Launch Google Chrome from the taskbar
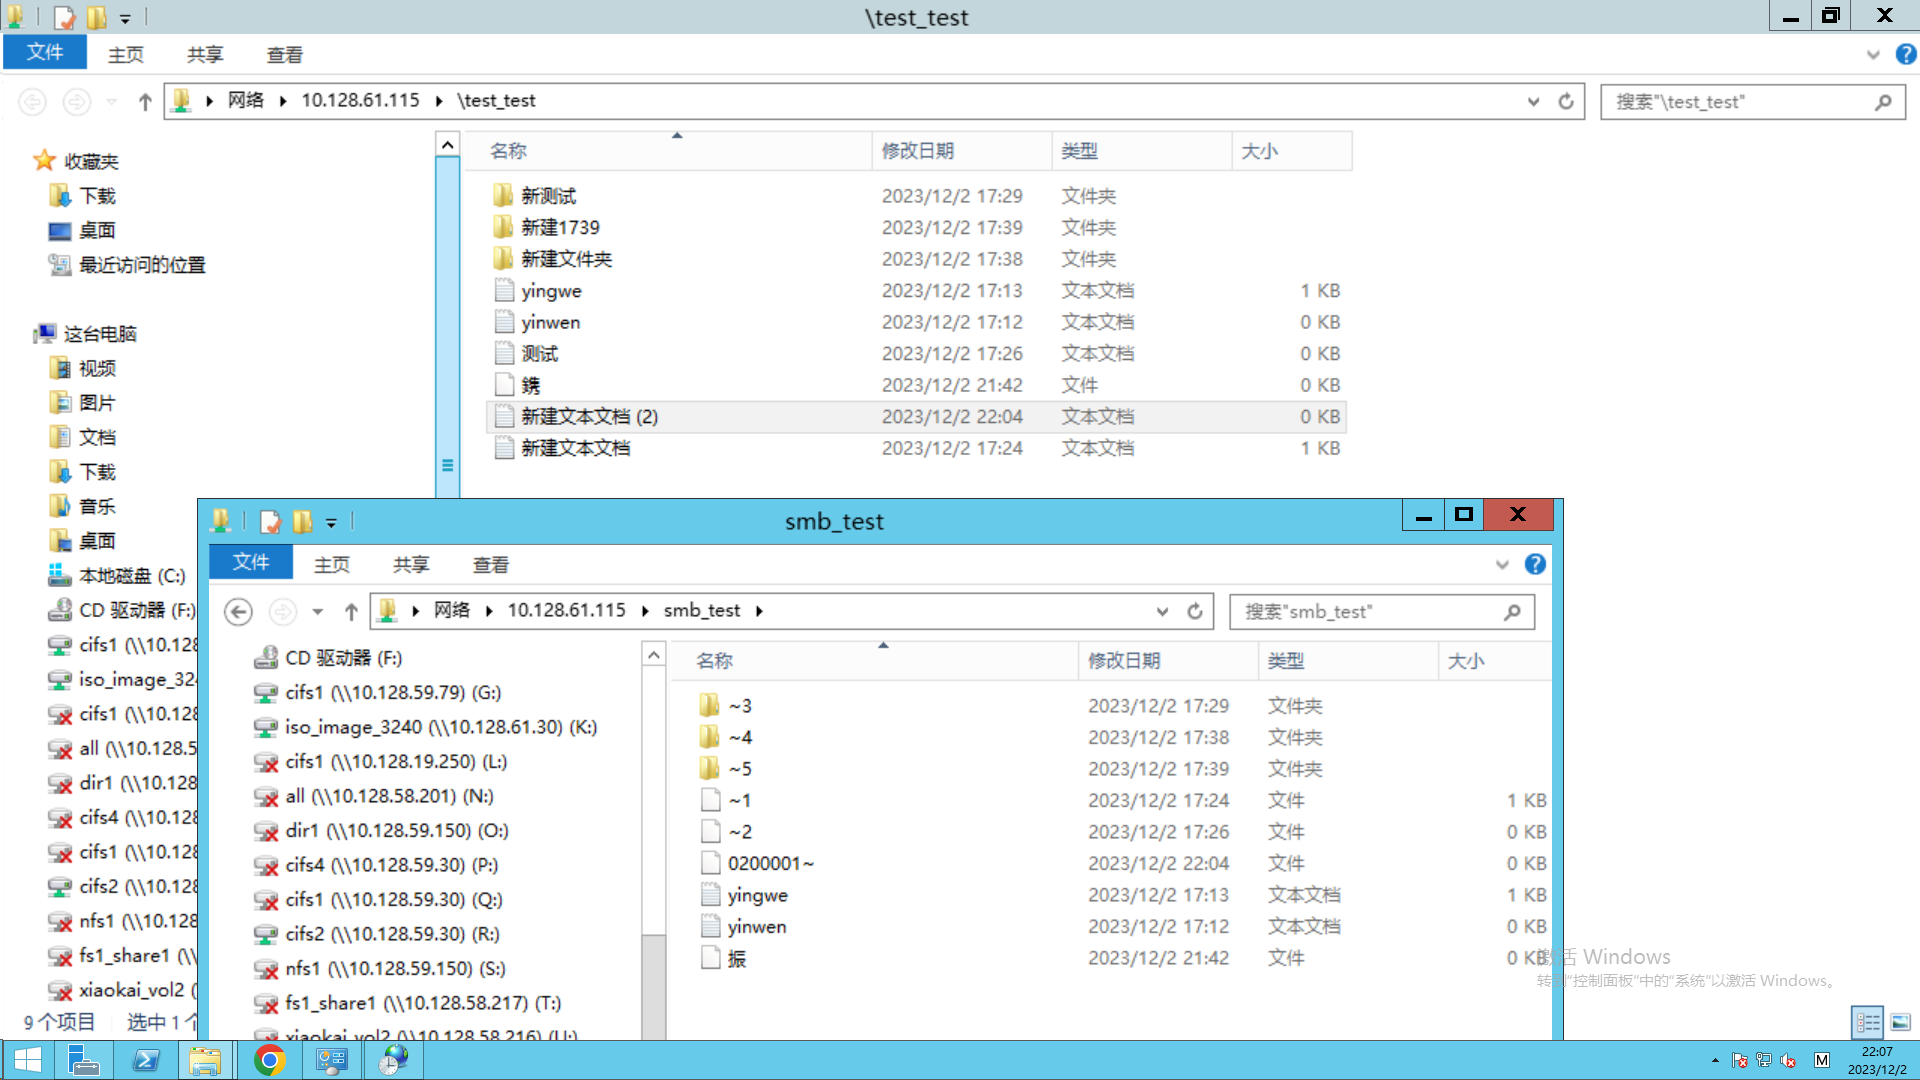The image size is (1920, 1080). pos(269,1060)
